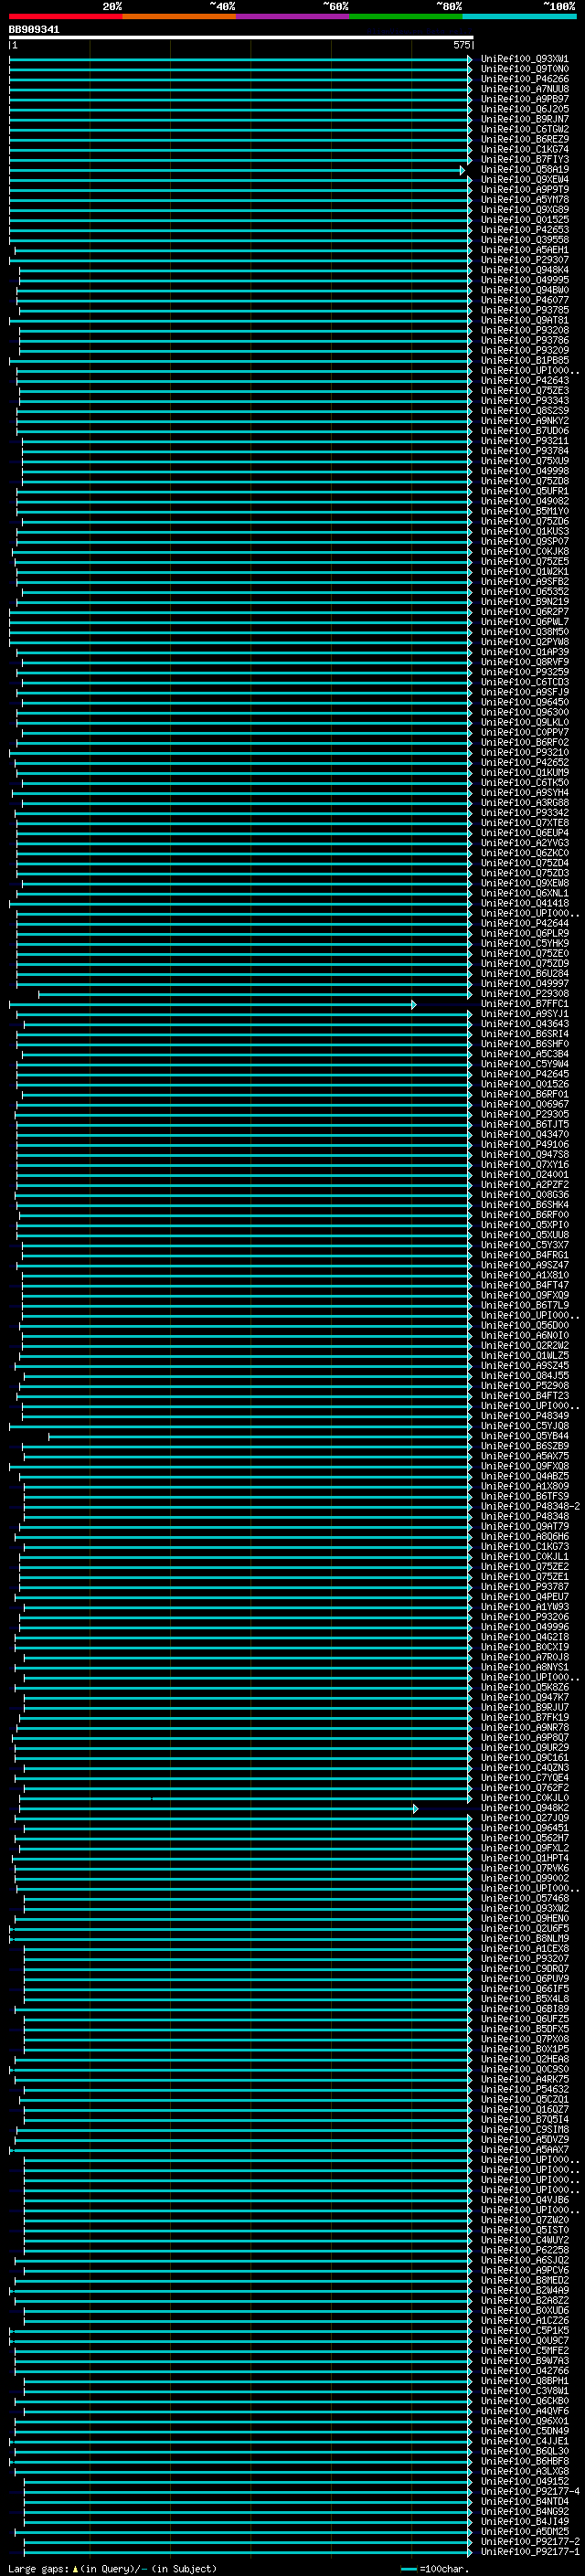
Task: Select the UniRef100_Q58A19 label
Action: click(x=525, y=170)
